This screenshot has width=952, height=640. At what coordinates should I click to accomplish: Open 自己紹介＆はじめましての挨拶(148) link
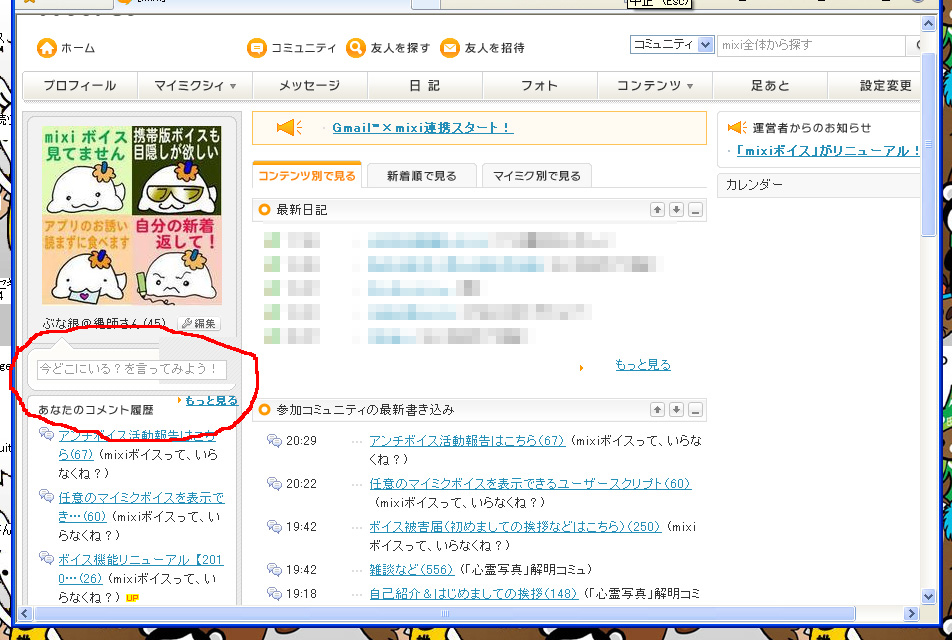474,594
